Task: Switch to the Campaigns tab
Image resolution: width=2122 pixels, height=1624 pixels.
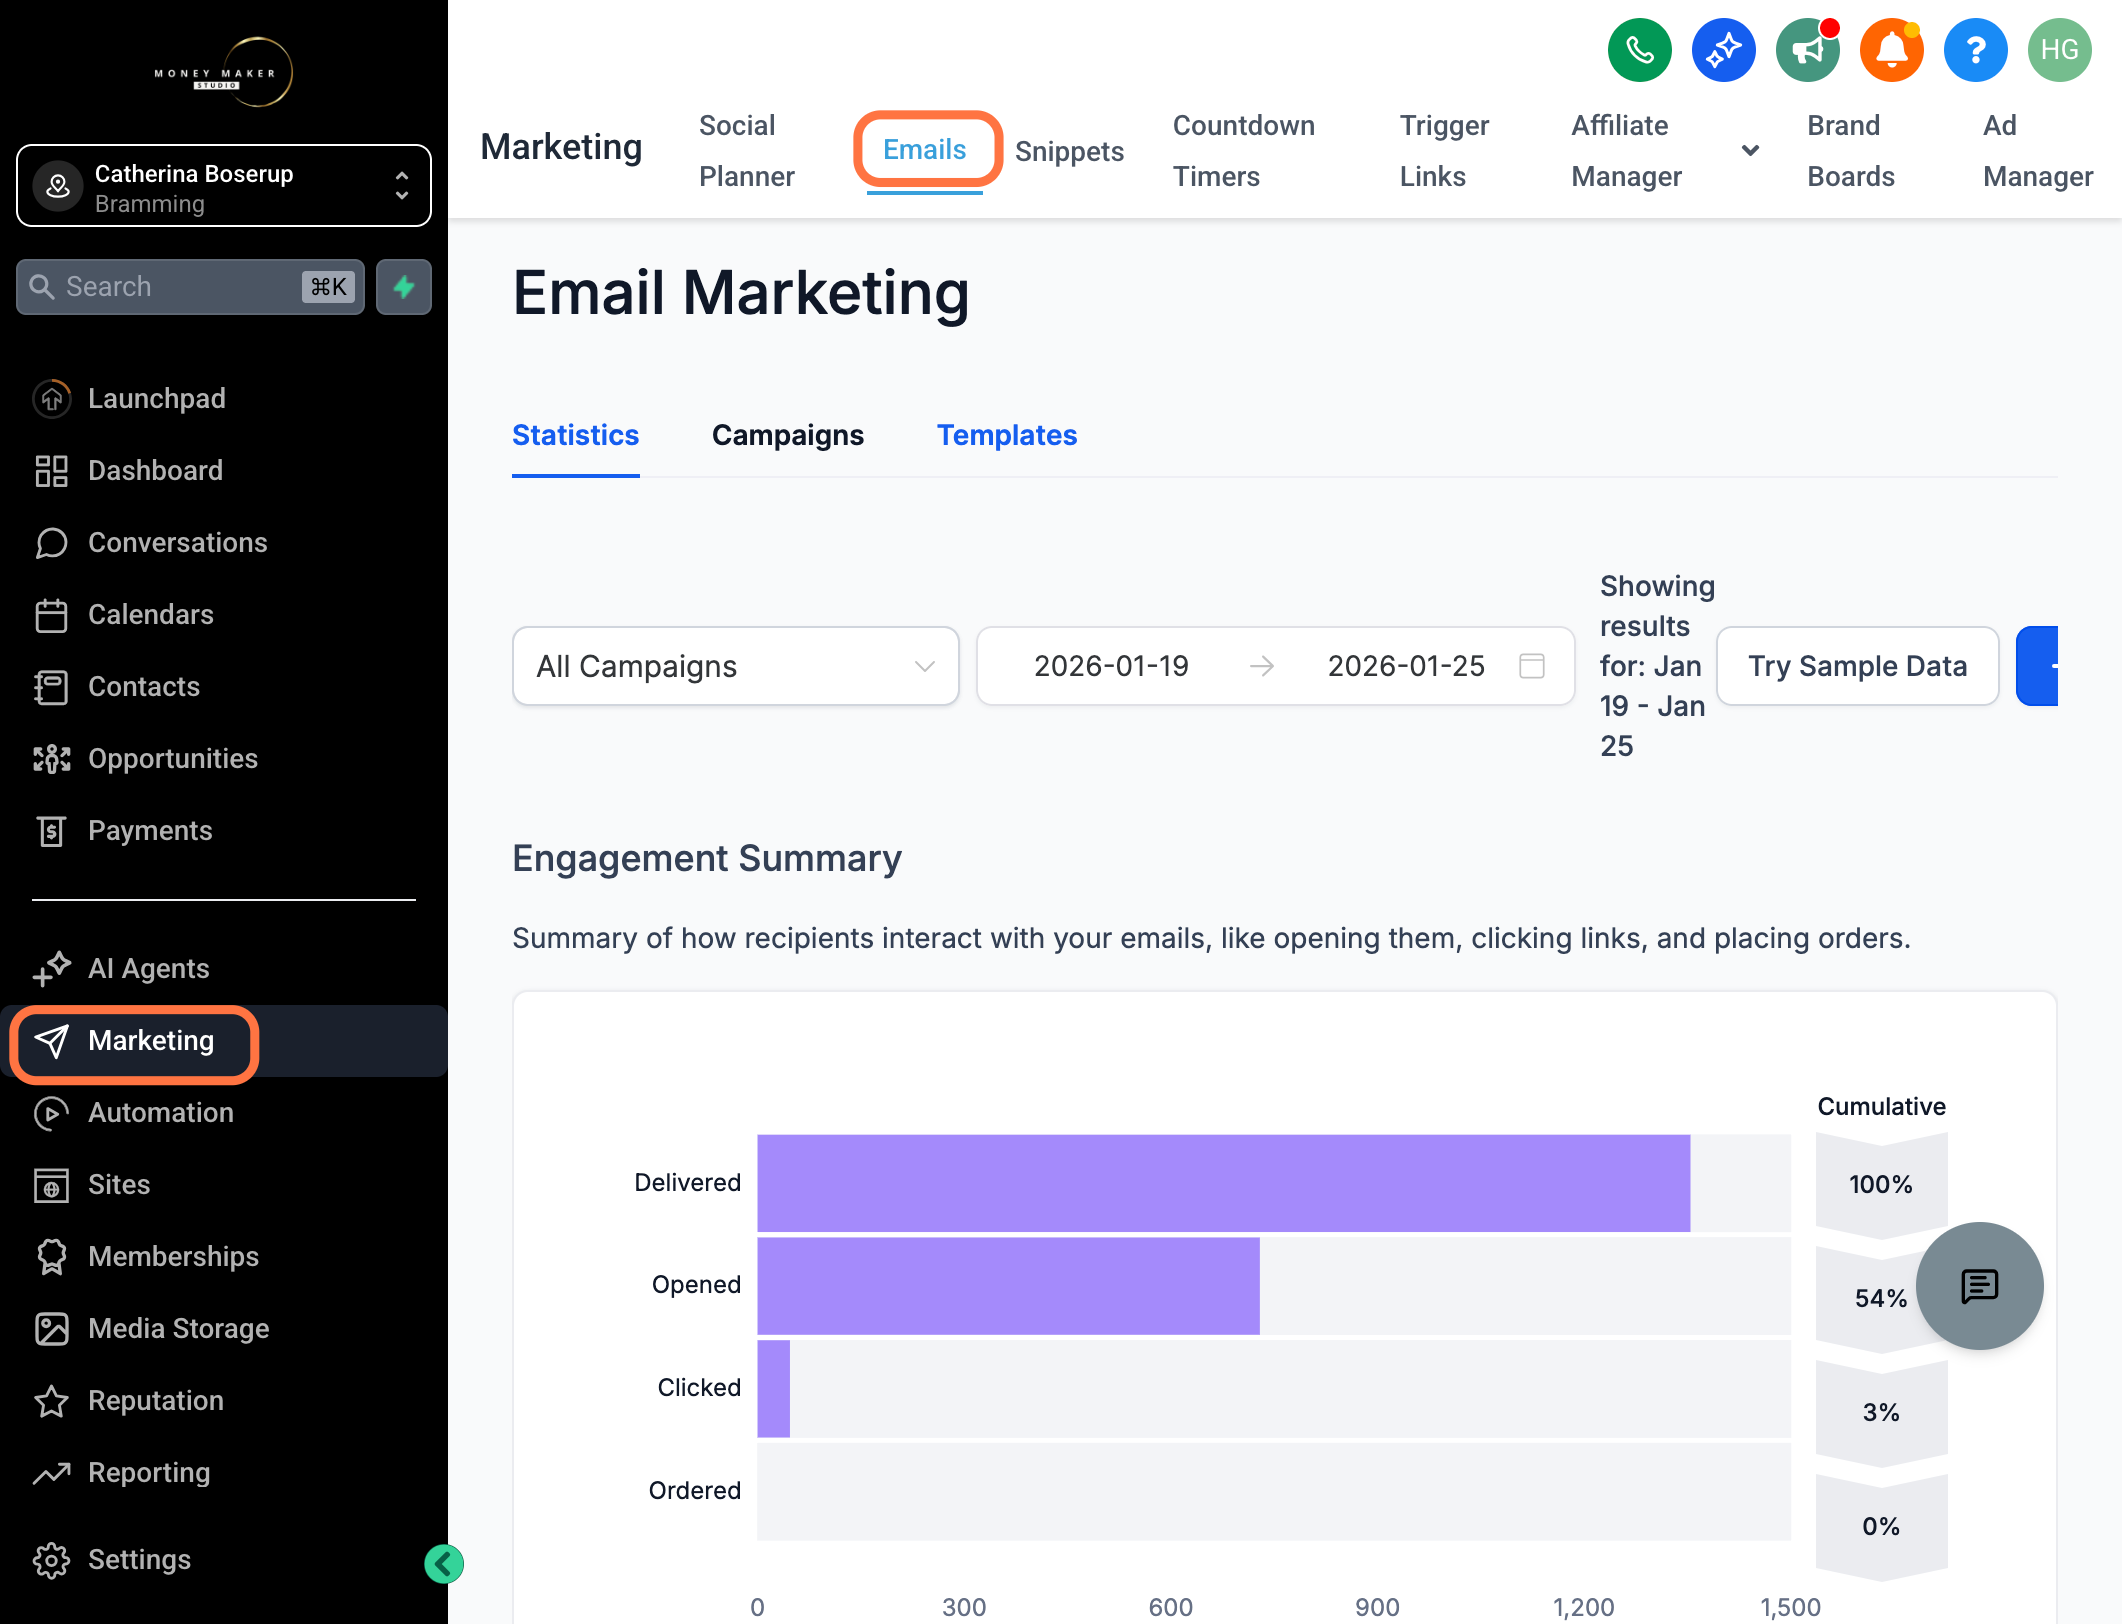Action: coord(787,435)
